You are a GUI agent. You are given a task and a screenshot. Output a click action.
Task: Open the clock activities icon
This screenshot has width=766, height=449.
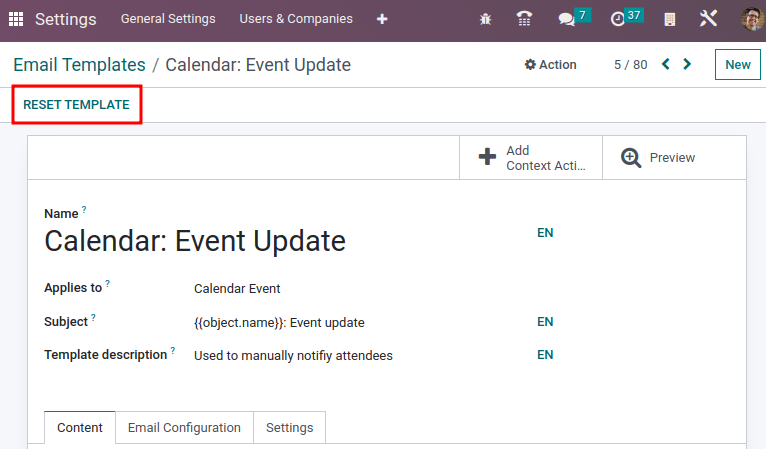pos(619,19)
